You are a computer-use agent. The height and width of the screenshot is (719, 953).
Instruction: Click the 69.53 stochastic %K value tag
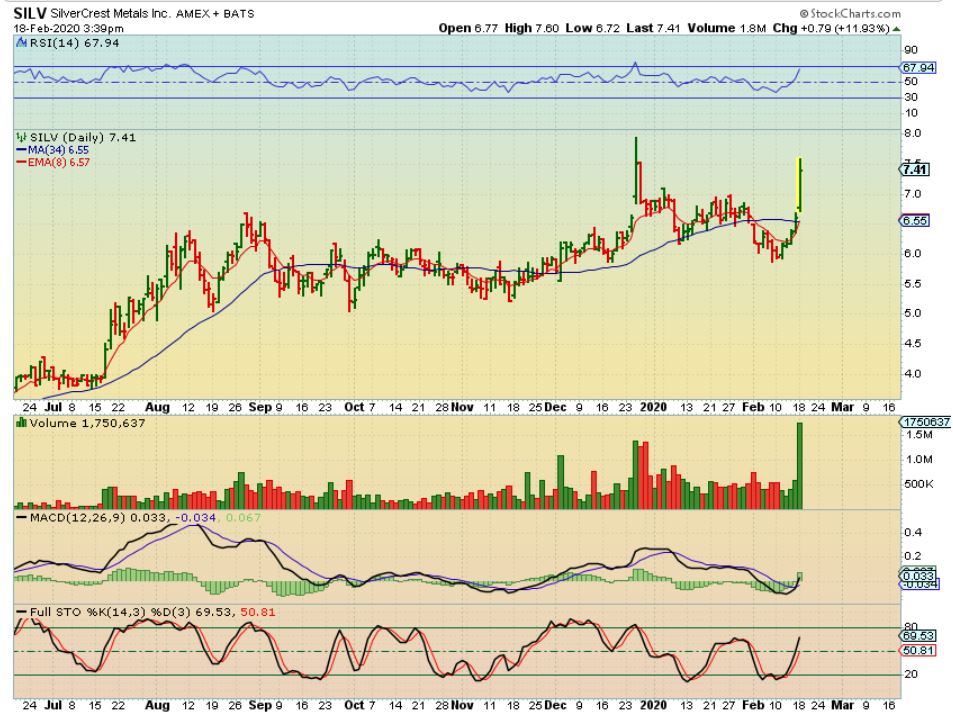pyautogui.click(x=918, y=635)
